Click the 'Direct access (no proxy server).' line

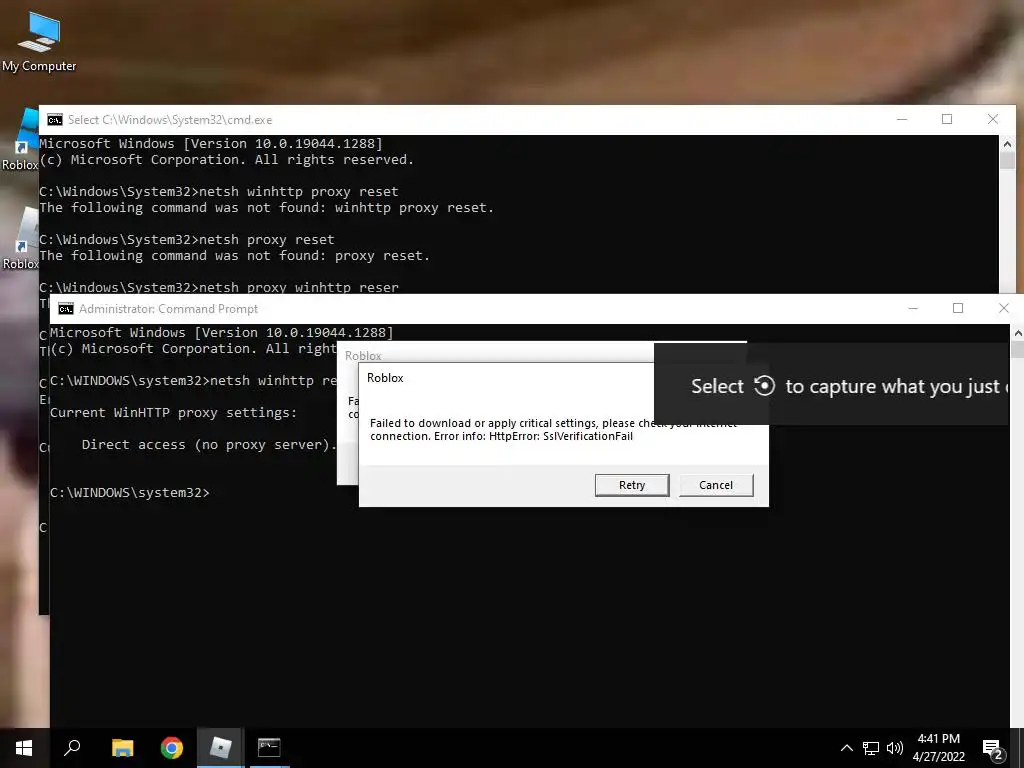point(209,445)
